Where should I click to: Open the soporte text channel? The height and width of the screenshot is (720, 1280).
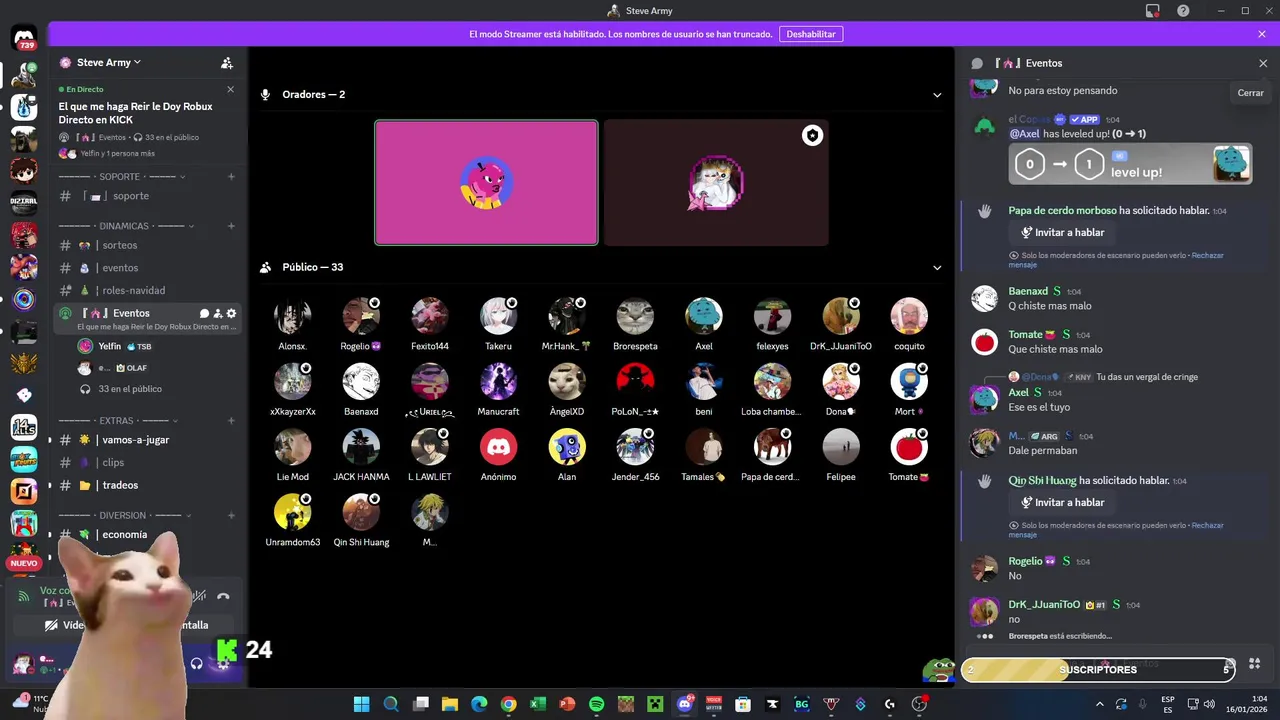(x=148, y=196)
